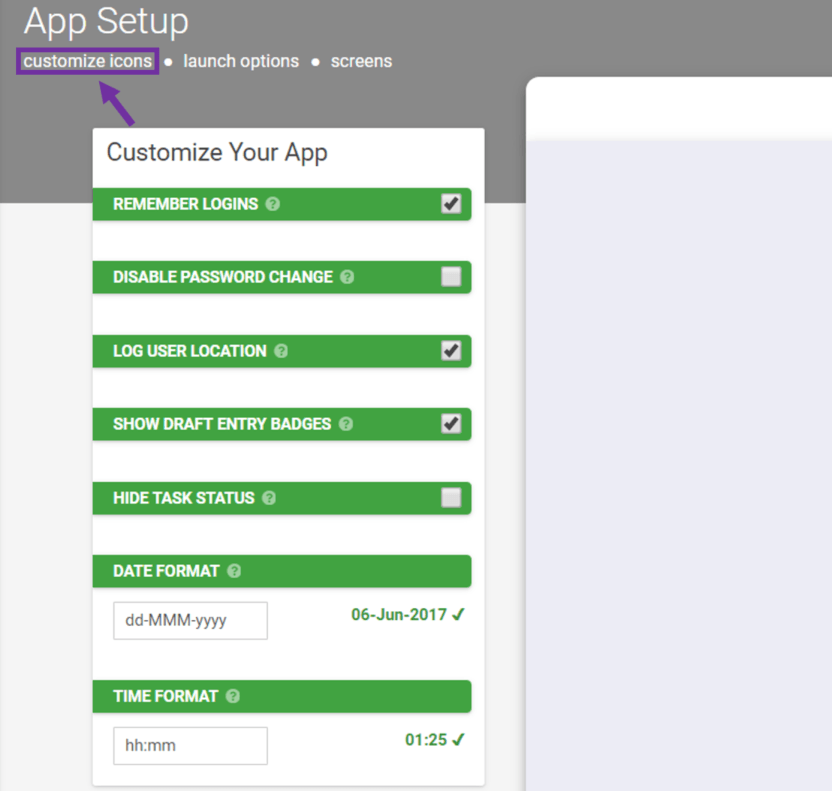Uncheck the Remember Logins checkbox

[452, 204]
